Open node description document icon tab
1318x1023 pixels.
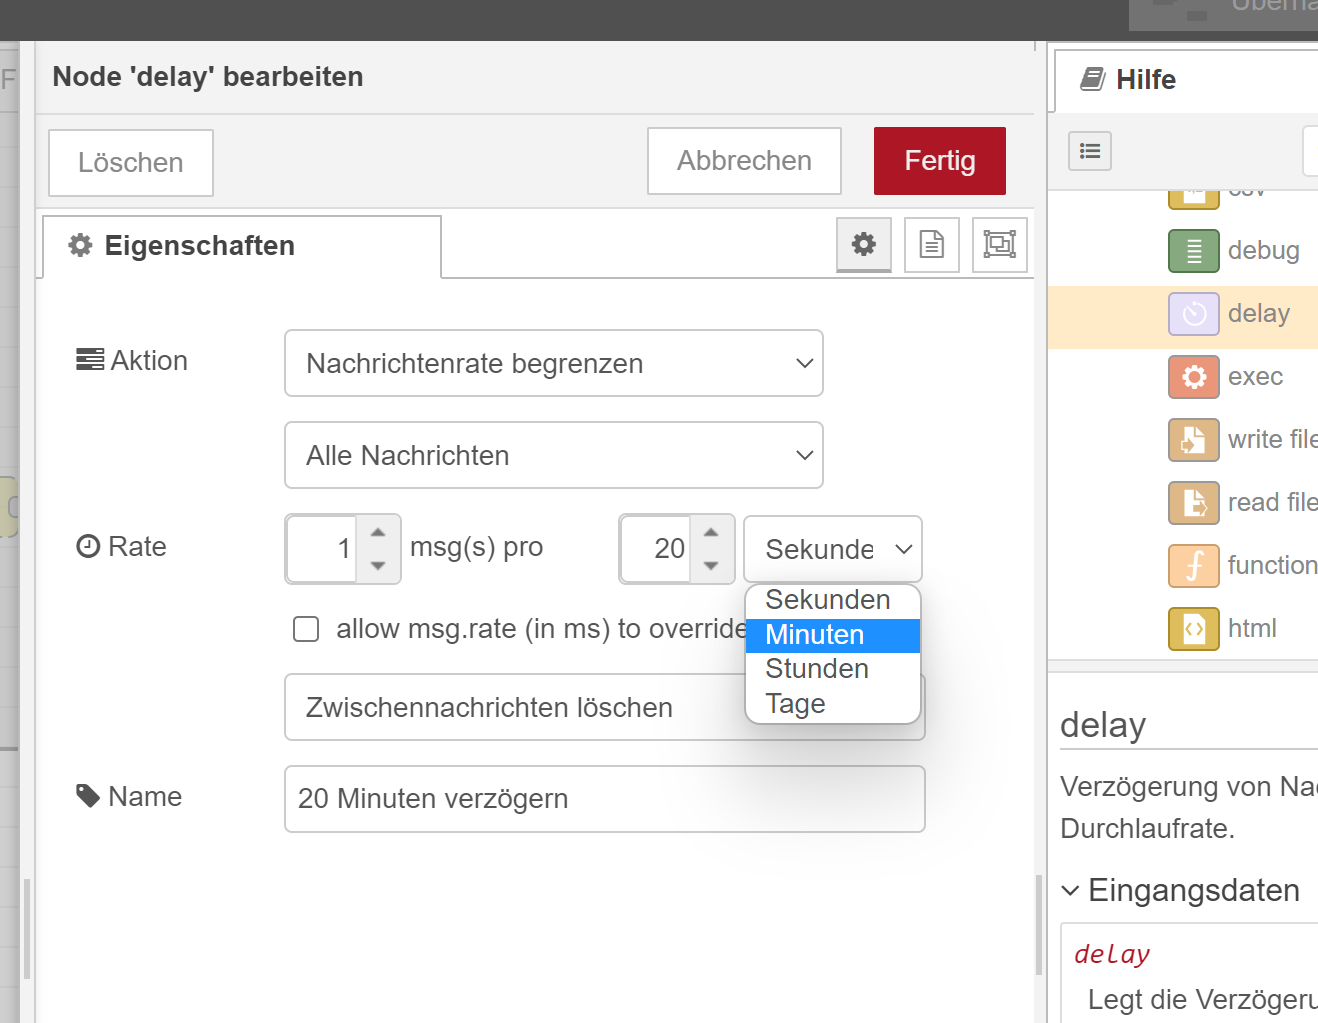932,244
